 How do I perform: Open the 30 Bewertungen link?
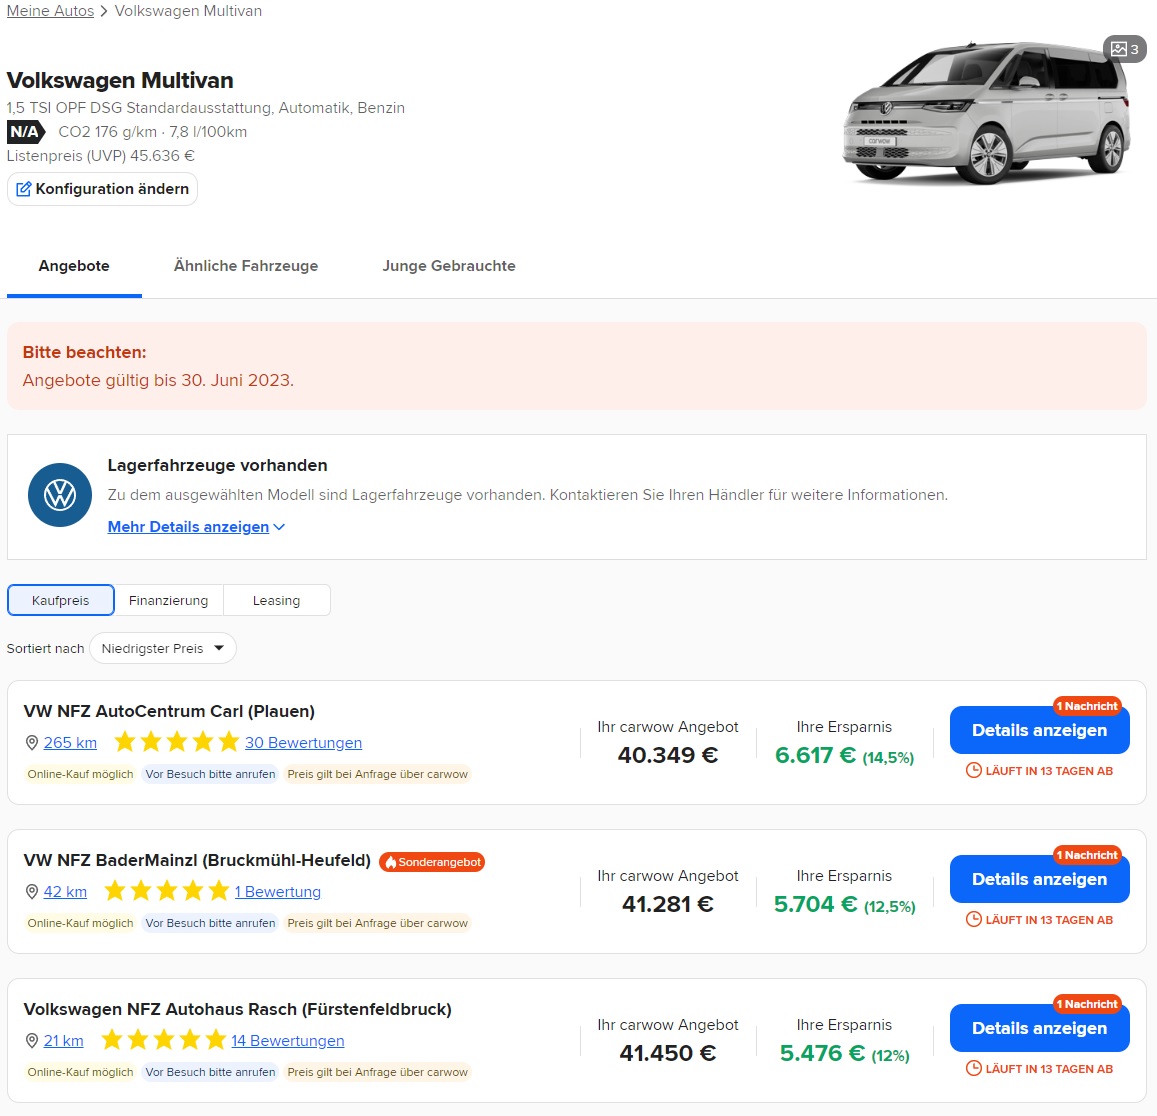tap(303, 742)
